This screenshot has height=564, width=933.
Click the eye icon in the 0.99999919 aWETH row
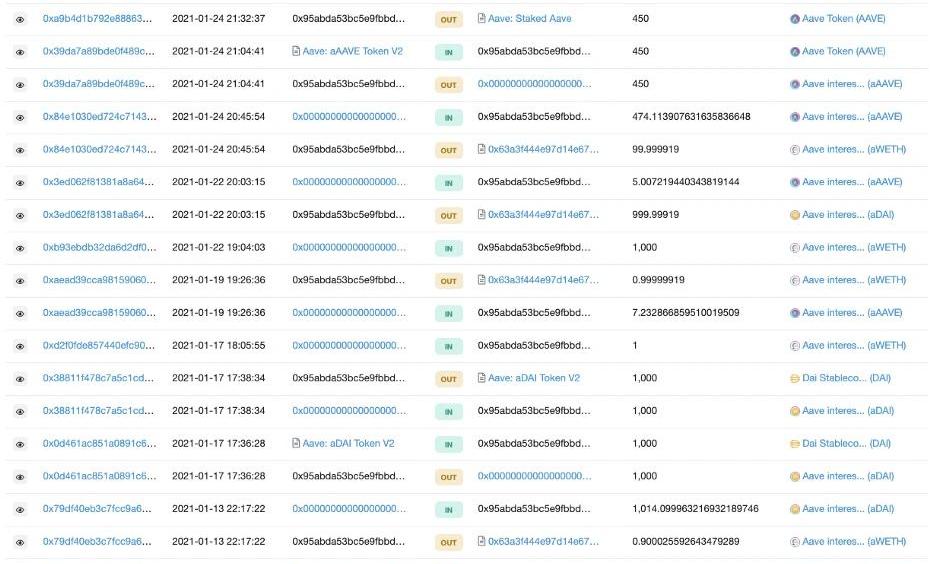[20, 281]
